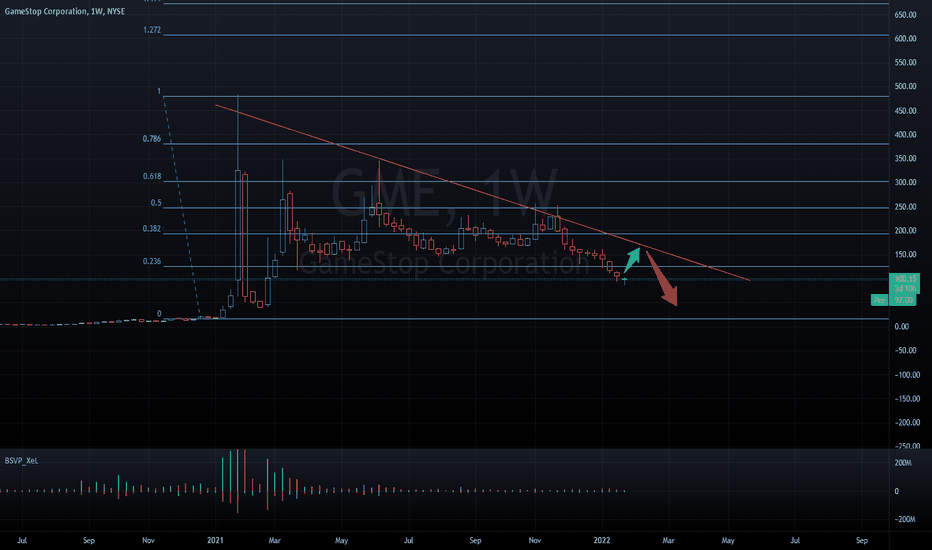Screen dimensions: 932x550
Task: Click the -100.00 price axis label
Action: (x=907, y=375)
